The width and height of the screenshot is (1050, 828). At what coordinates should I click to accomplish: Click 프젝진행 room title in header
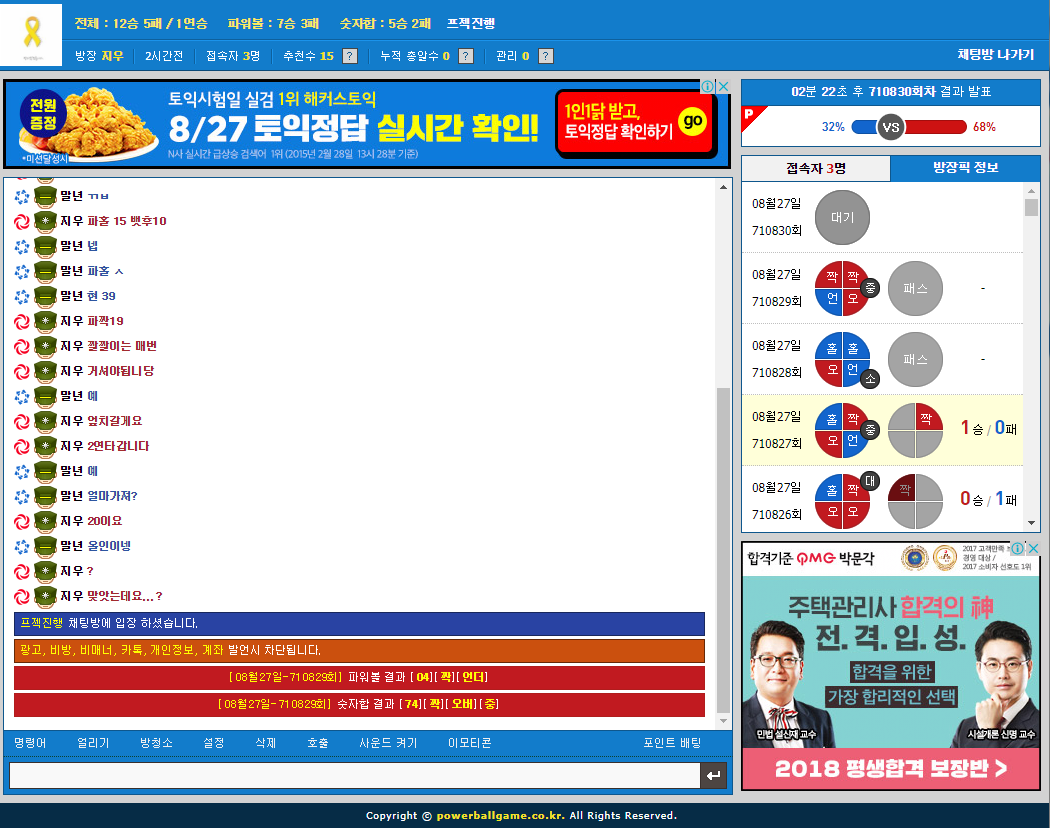(x=471, y=23)
